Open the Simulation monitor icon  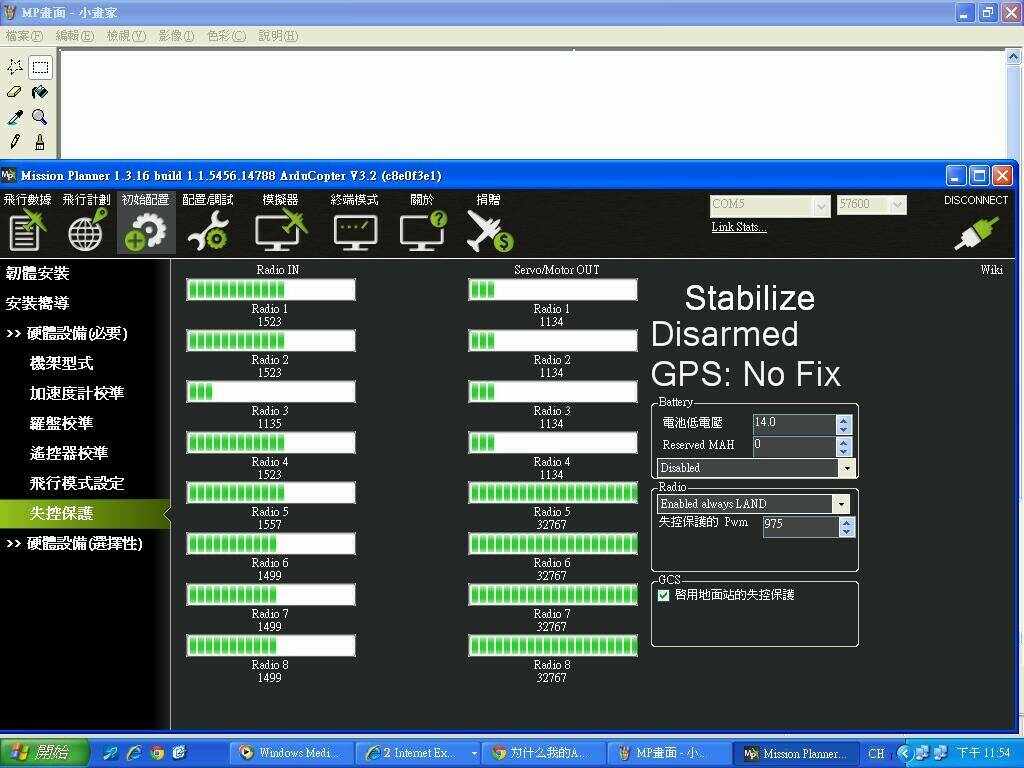coord(280,229)
